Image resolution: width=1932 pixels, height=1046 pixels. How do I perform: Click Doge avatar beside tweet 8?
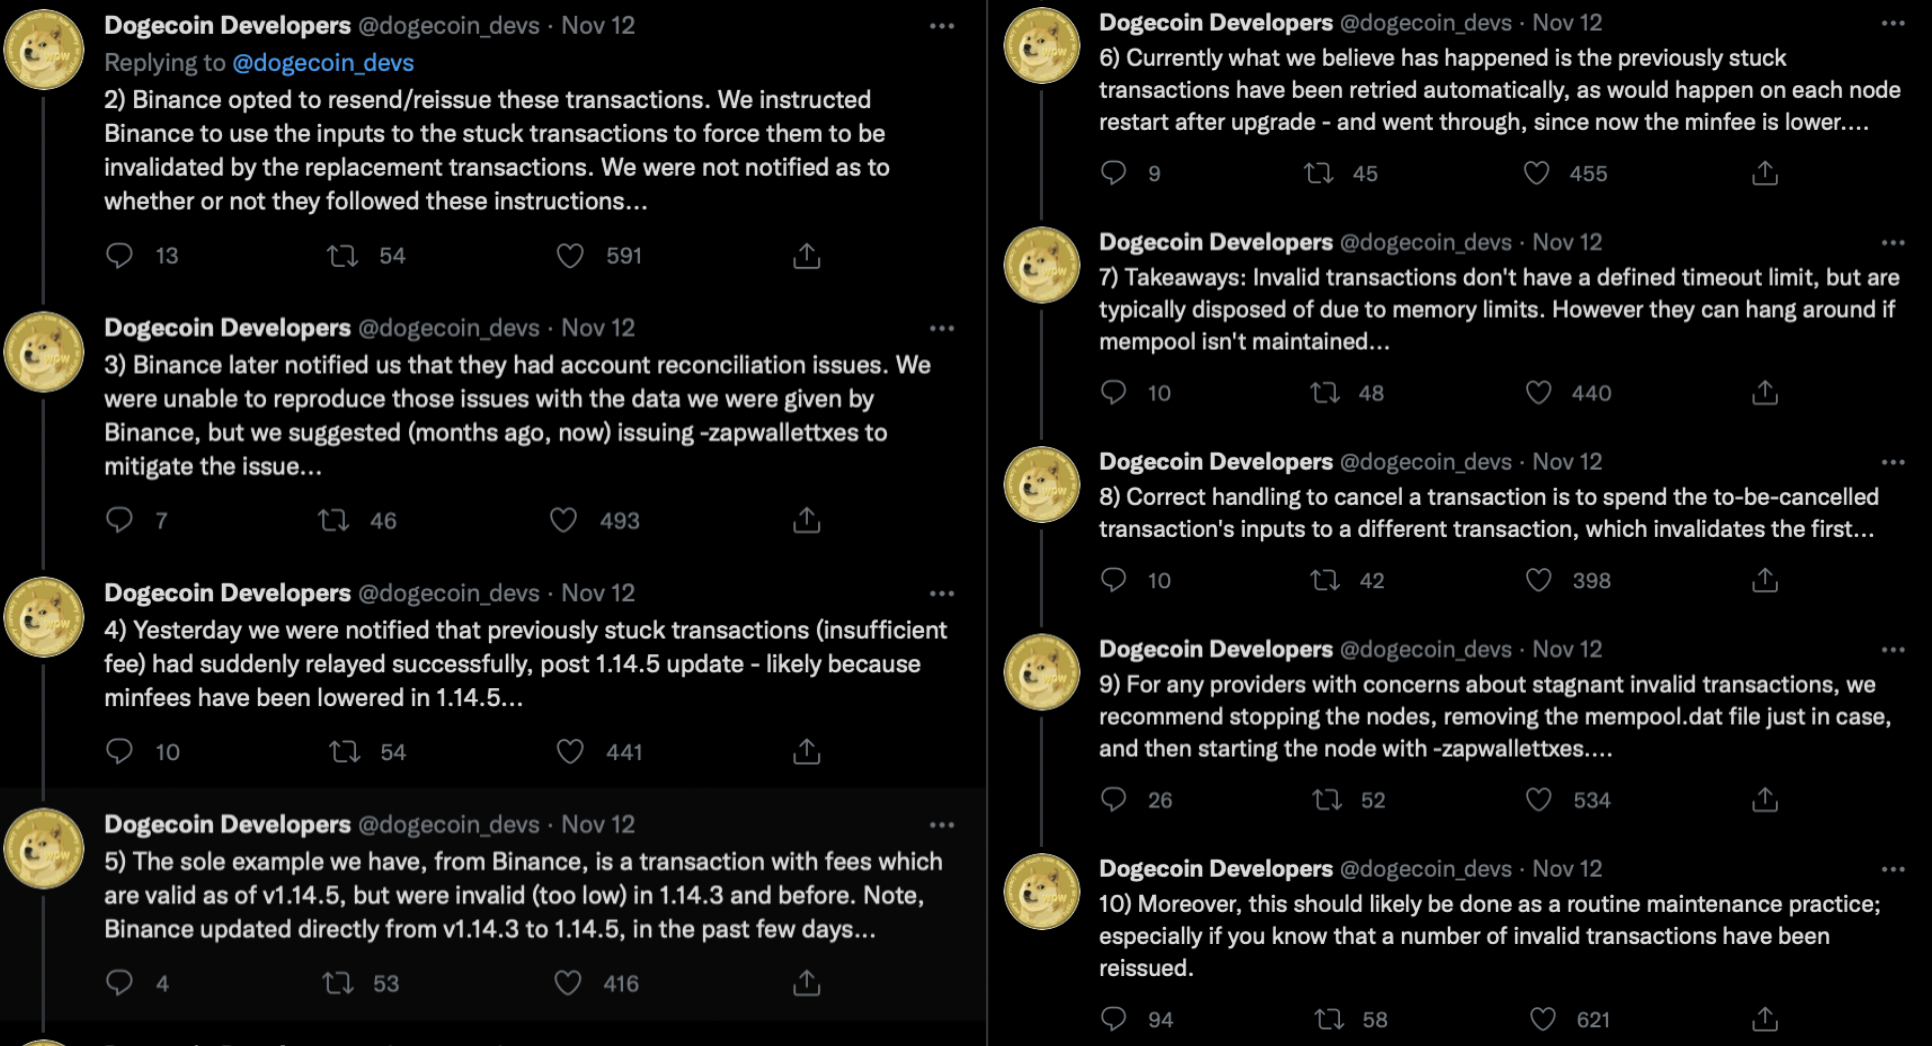click(x=1041, y=485)
